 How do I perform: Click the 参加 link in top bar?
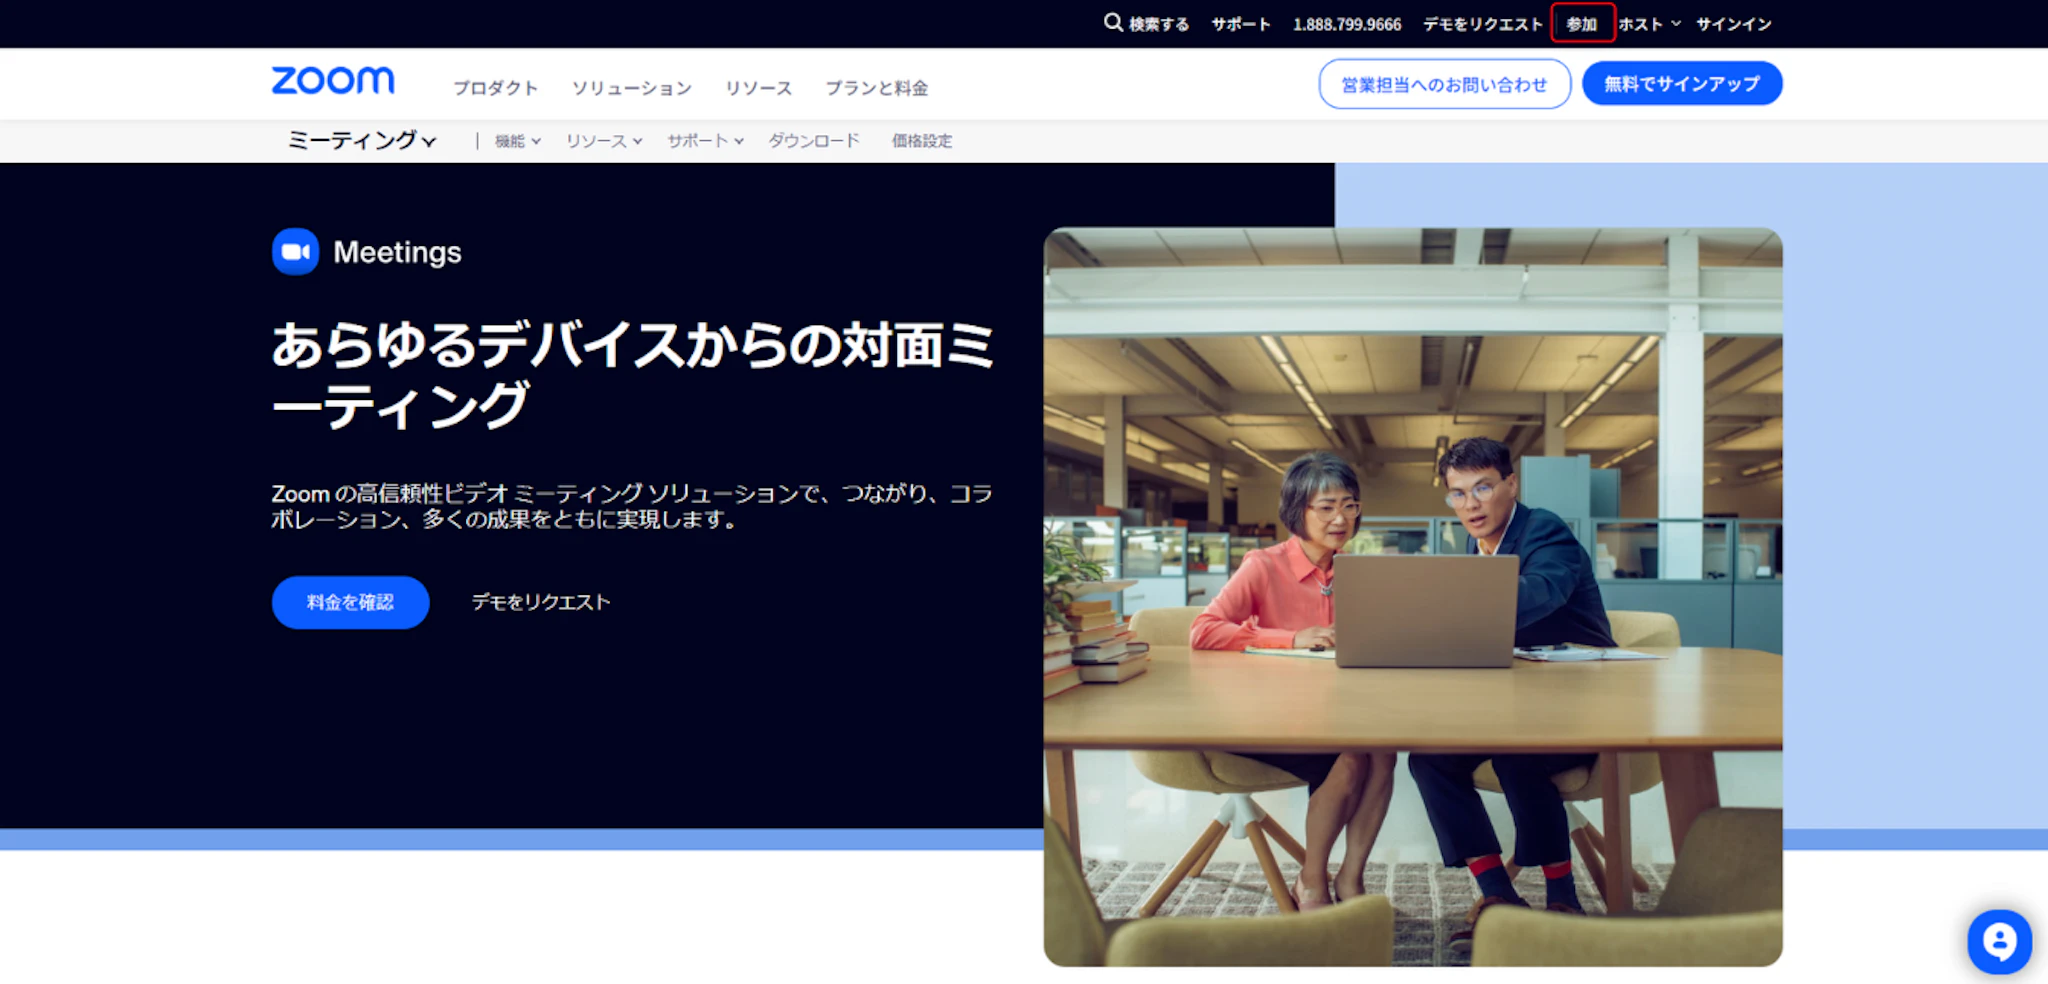tap(1581, 24)
